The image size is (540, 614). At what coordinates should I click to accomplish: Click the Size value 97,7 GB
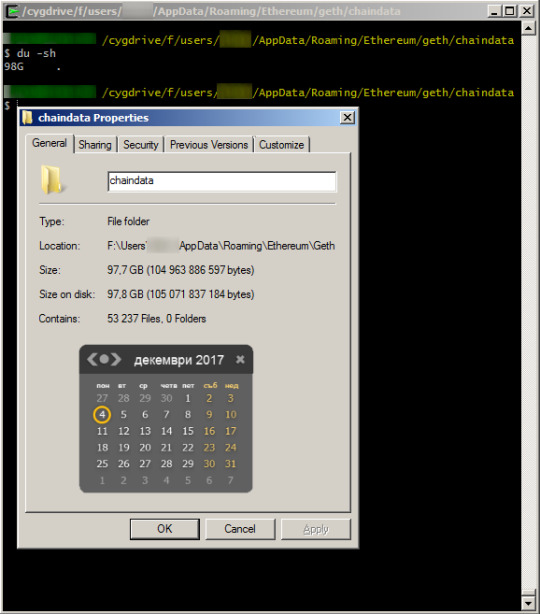(x=181, y=270)
